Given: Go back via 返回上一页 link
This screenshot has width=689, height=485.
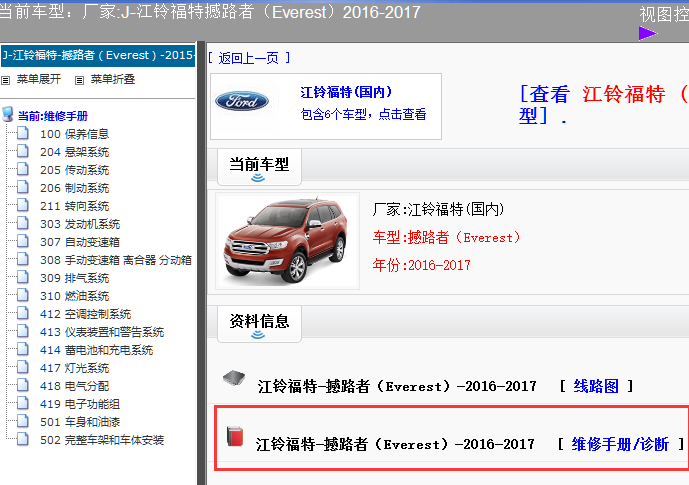Looking at the screenshot, I should (x=249, y=58).
